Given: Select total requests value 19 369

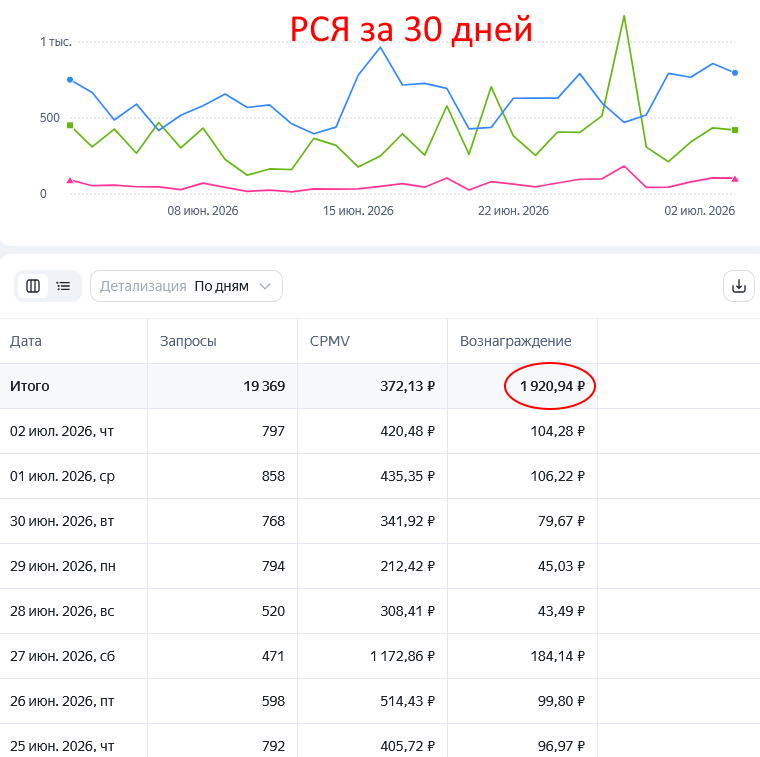Looking at the screenshot, I should click(x=264, y=386).
